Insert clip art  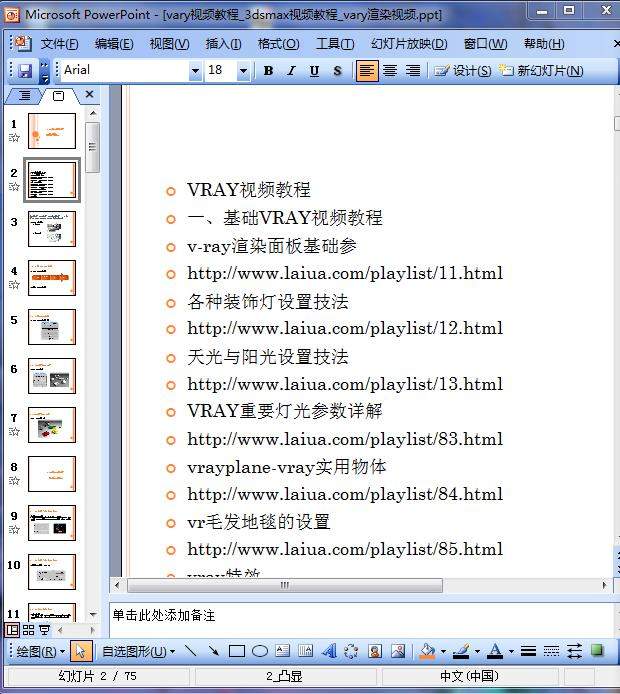tap(375, 651)
